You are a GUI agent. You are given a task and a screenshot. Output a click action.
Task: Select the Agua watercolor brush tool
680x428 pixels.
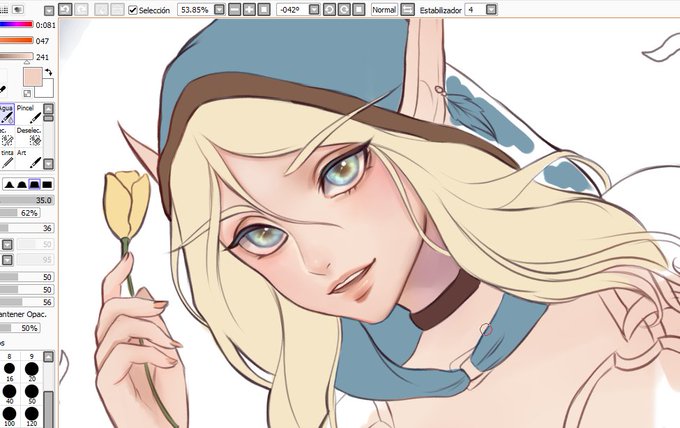(7, 114)
